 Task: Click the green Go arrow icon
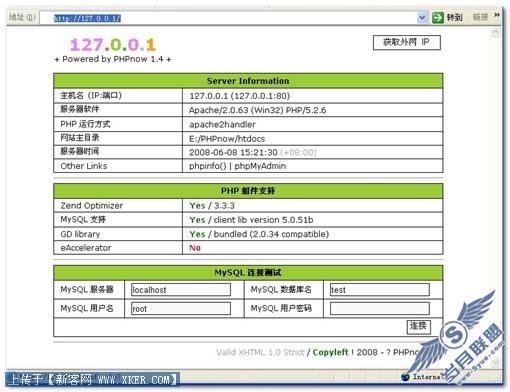coord(438,17)
